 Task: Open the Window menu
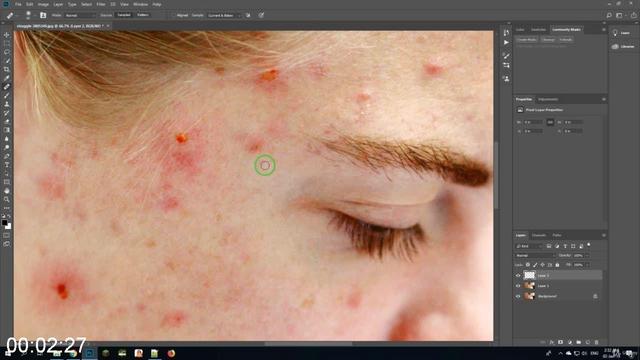coord(140,4)
